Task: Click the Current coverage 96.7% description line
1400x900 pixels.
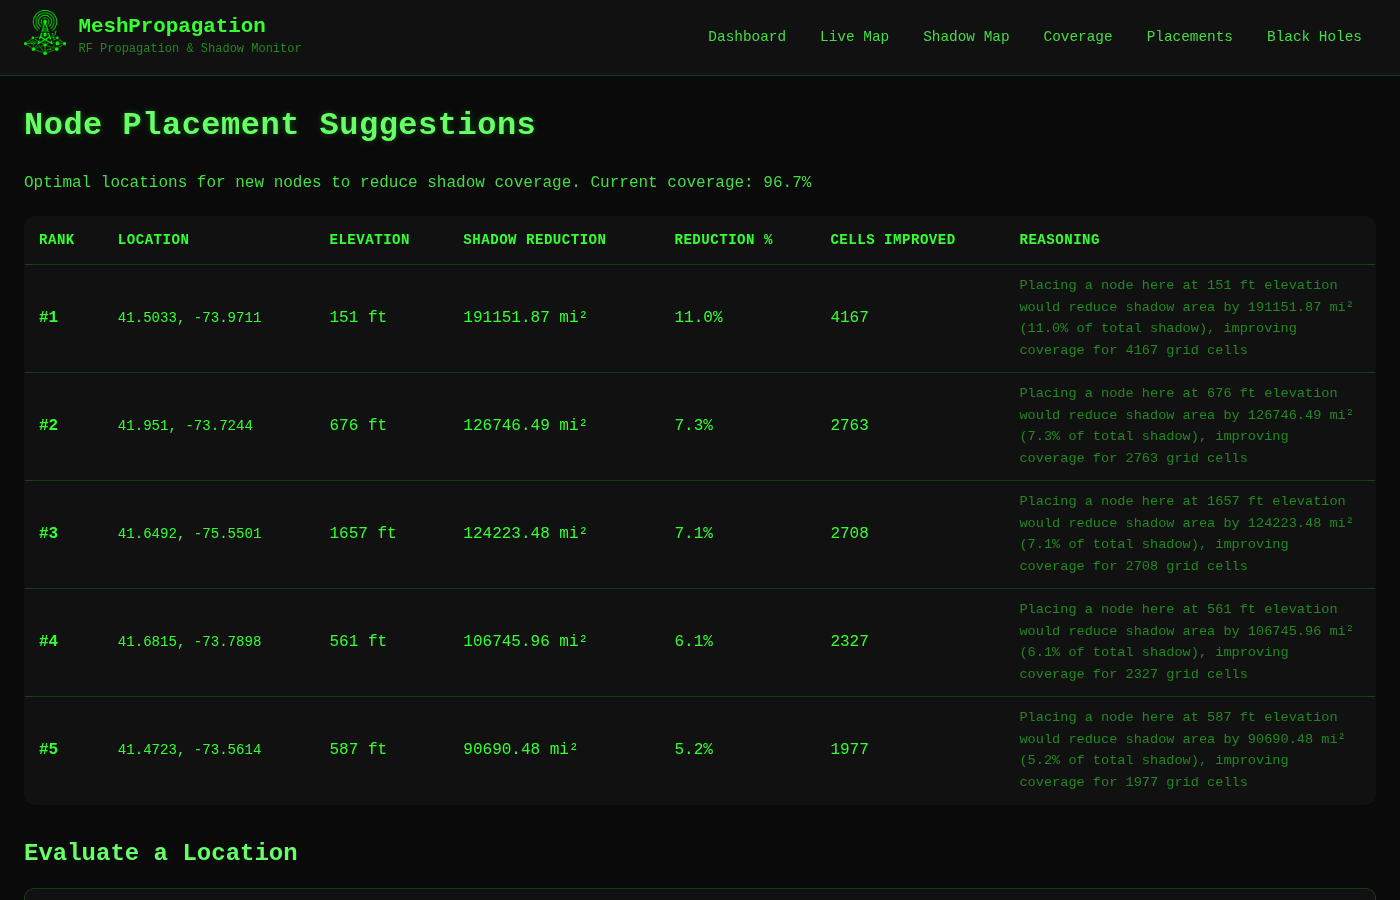Action: (x=418, y=183)
